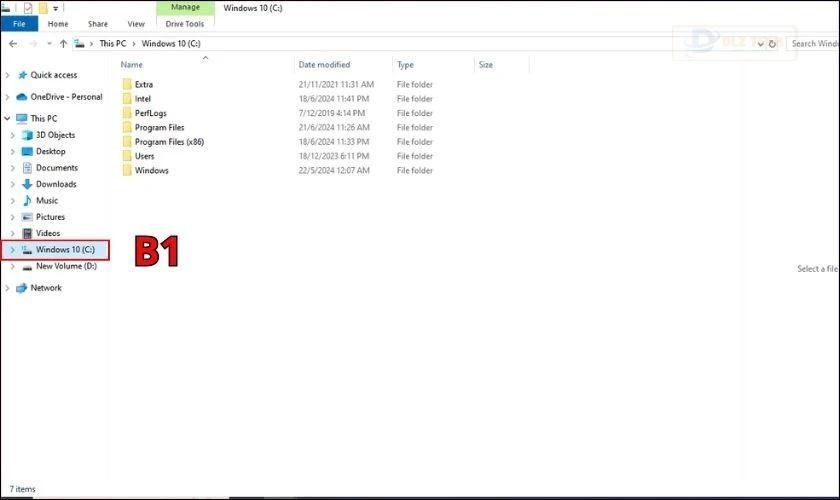The image size is (840, 500).
Task: Click This PC in the address bar breadcrumb
Action: click(113, 44)
